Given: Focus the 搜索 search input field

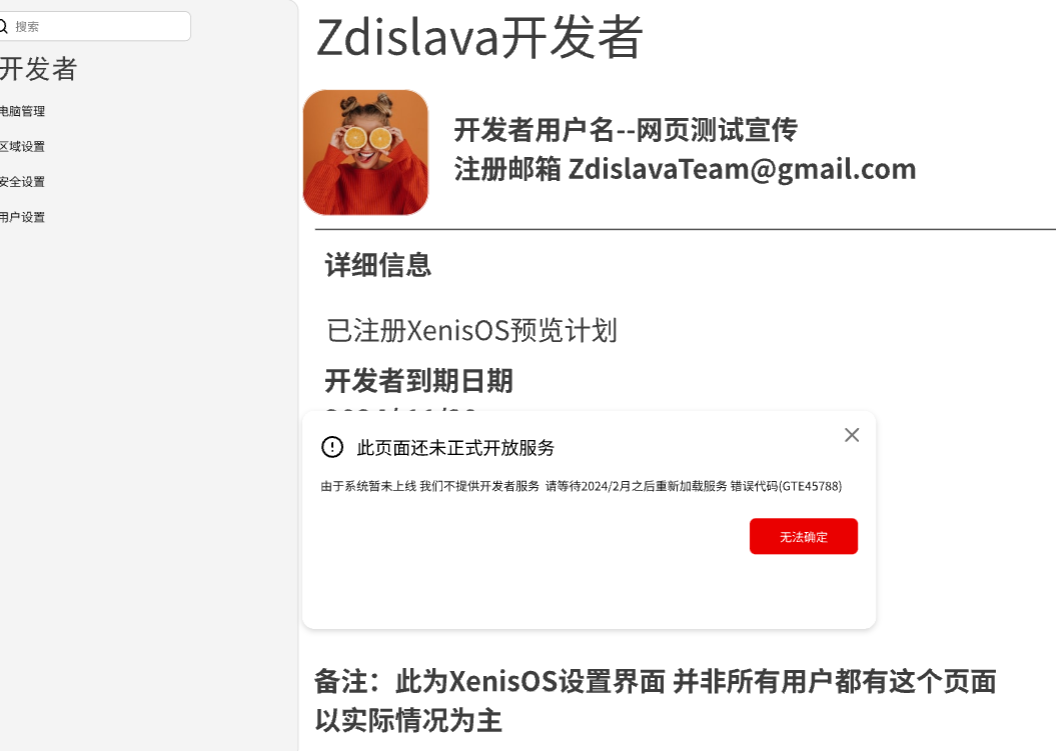Looking at the screenshot, I should pos(95,26).
